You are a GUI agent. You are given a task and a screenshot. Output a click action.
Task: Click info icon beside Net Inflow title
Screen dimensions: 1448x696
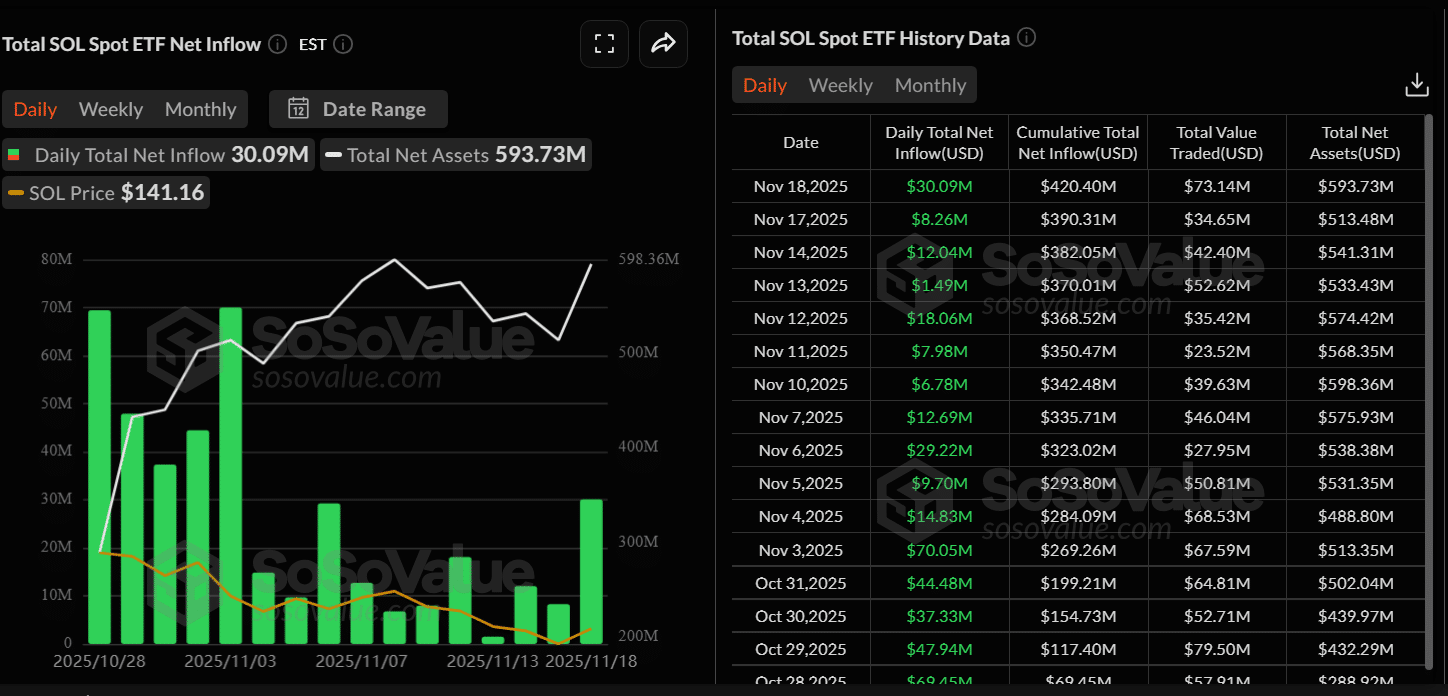tap(277, 45)
